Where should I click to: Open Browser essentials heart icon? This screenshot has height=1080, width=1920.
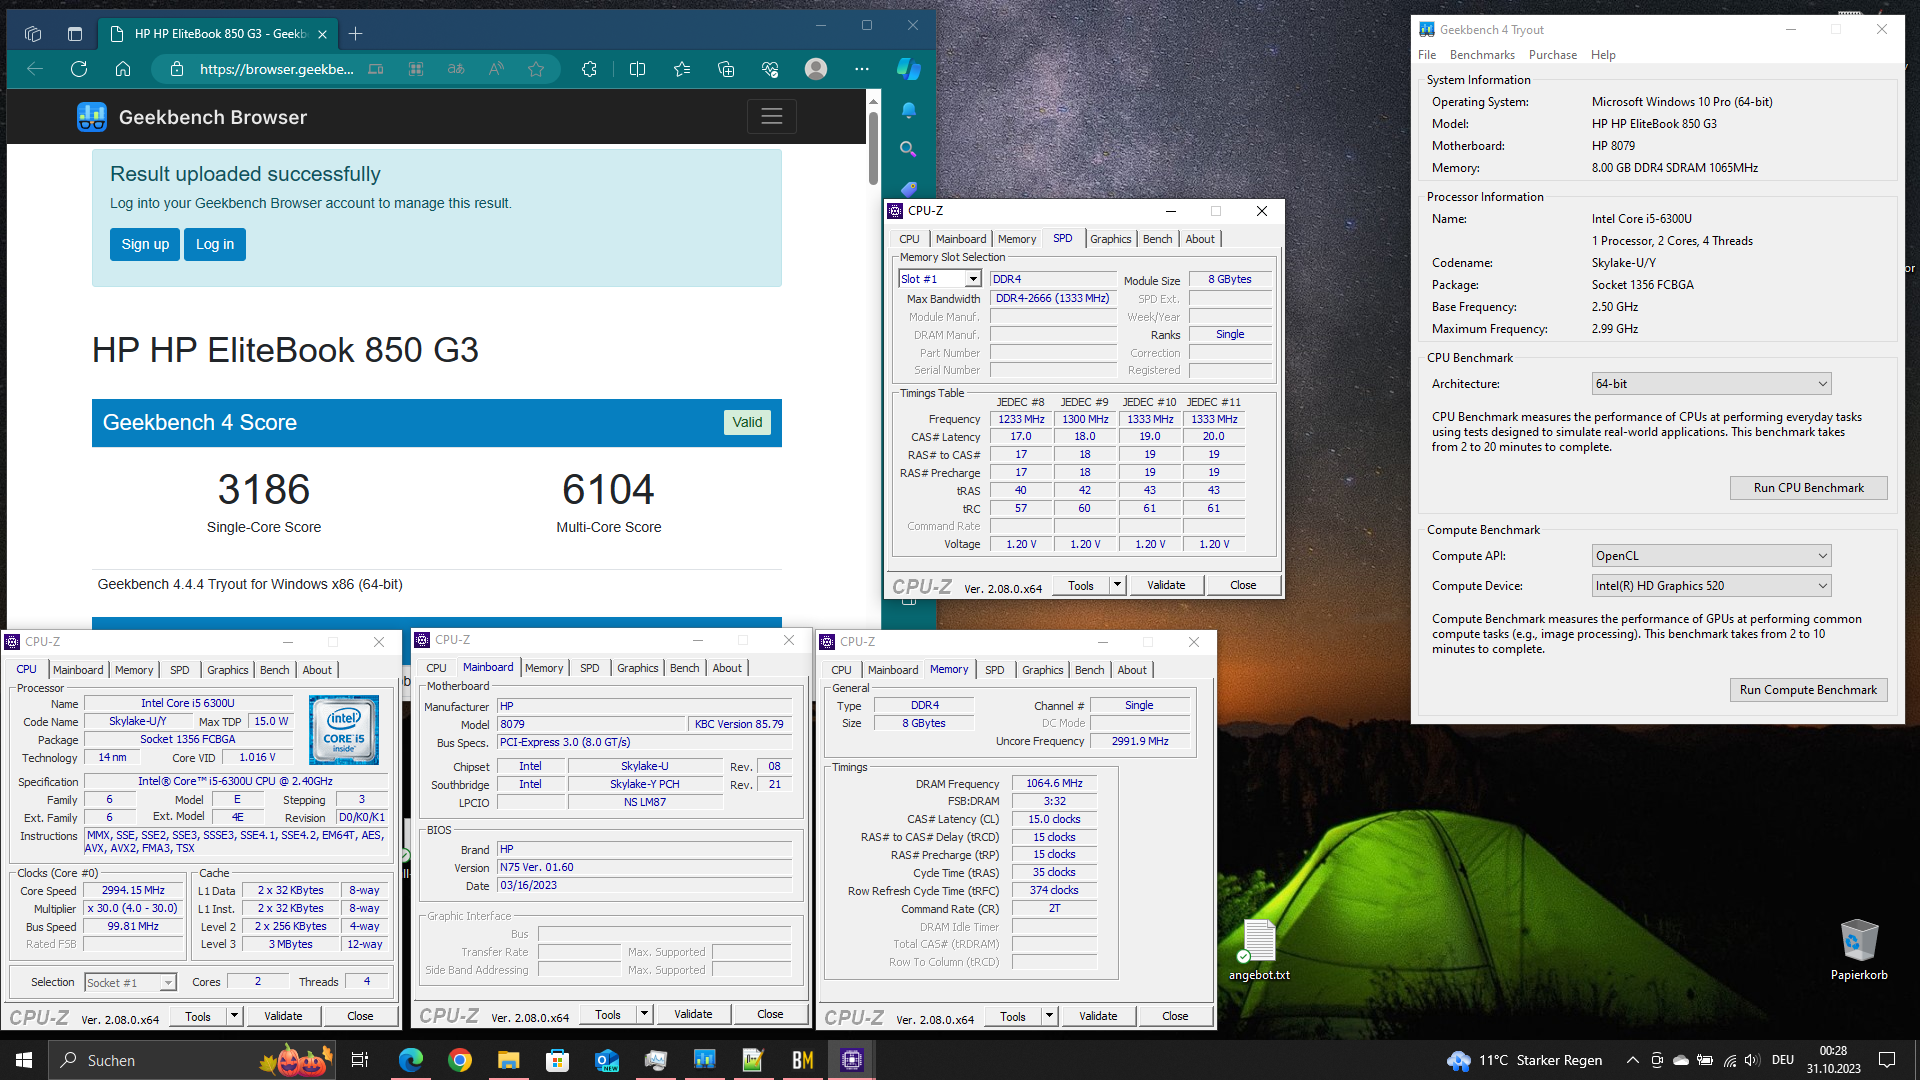[770, 69]
